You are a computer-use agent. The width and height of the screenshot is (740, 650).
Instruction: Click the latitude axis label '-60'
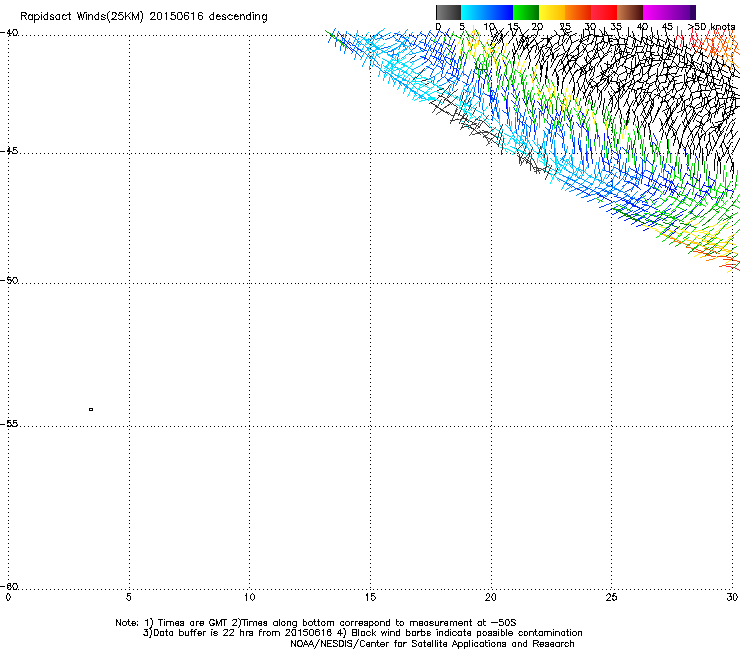10,586
